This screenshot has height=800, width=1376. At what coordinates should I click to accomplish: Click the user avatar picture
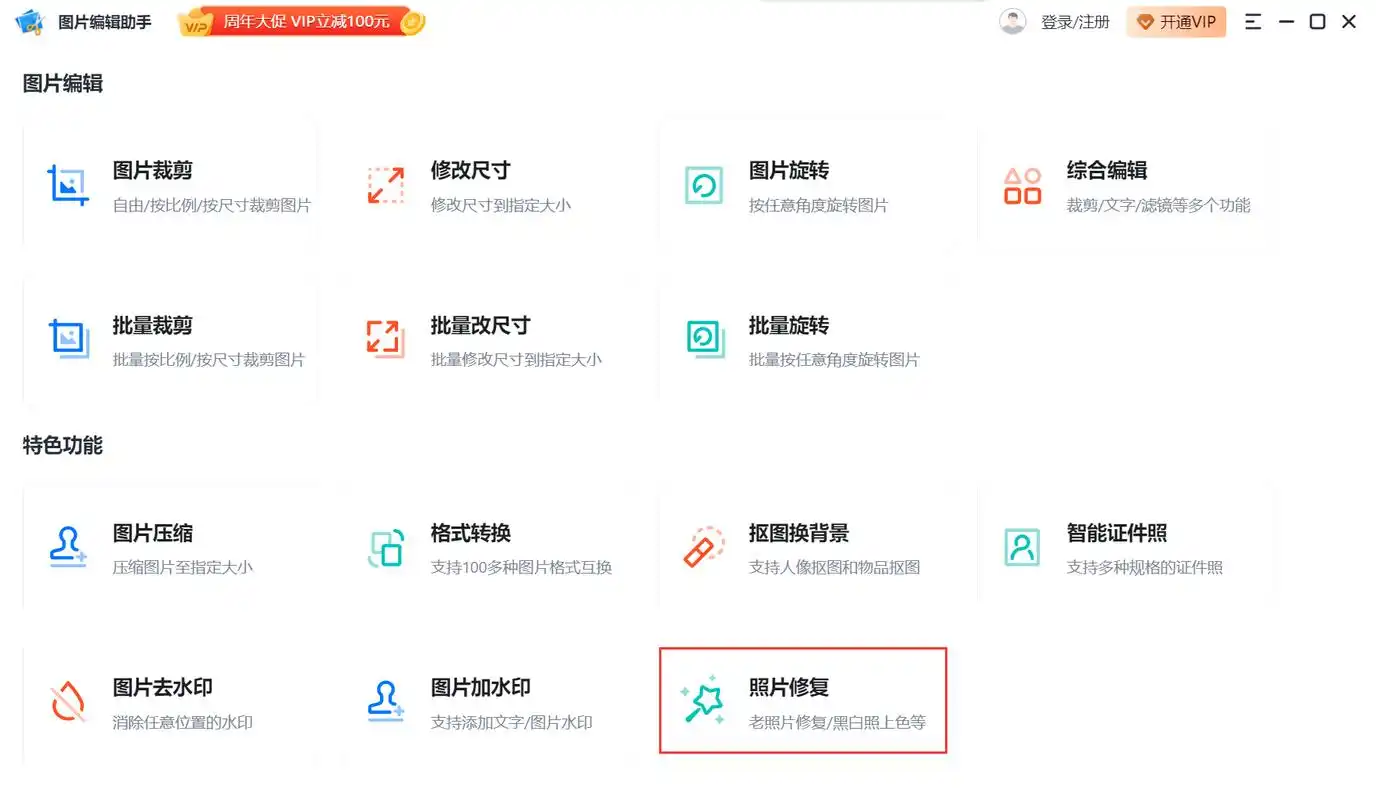point(1013,21)
